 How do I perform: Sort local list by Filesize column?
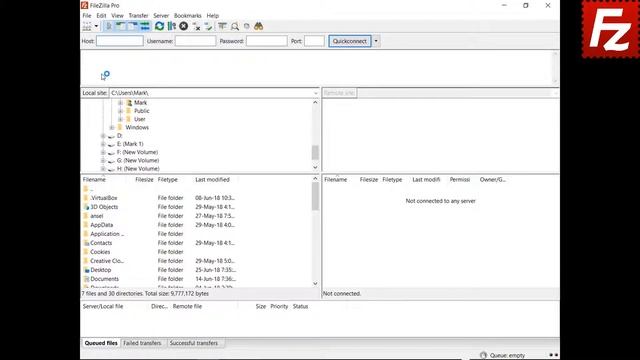coord(144,180)
